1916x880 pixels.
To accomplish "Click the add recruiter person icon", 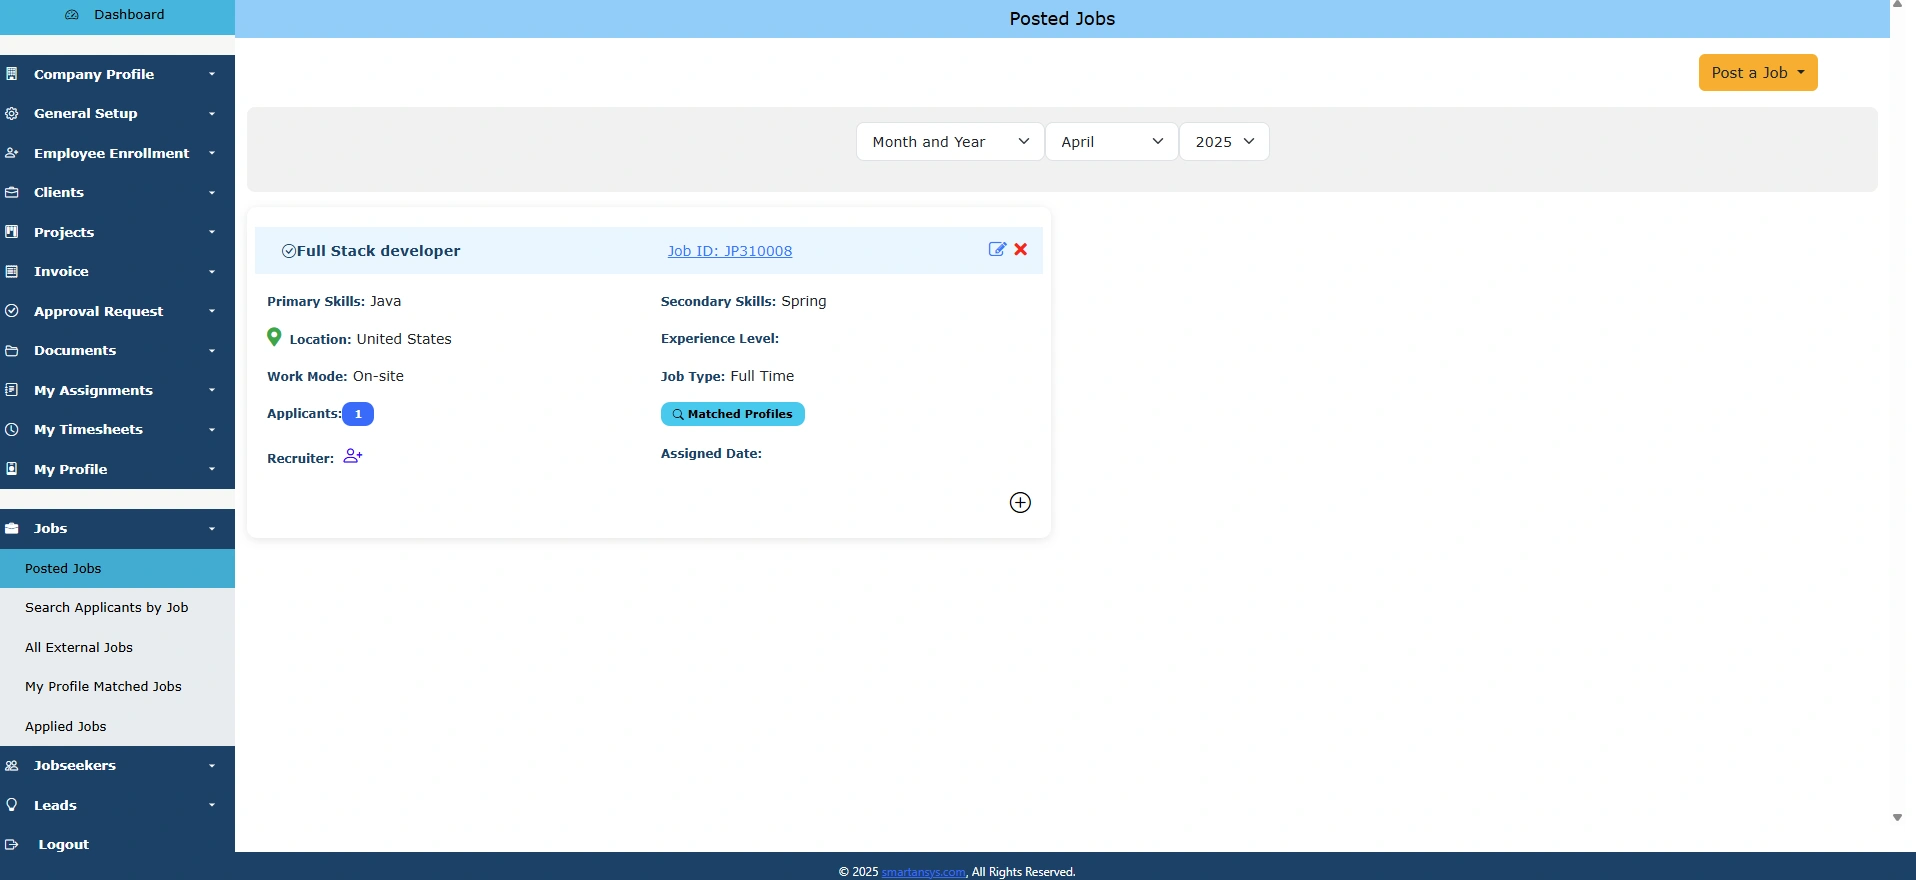I will (352, 456).
